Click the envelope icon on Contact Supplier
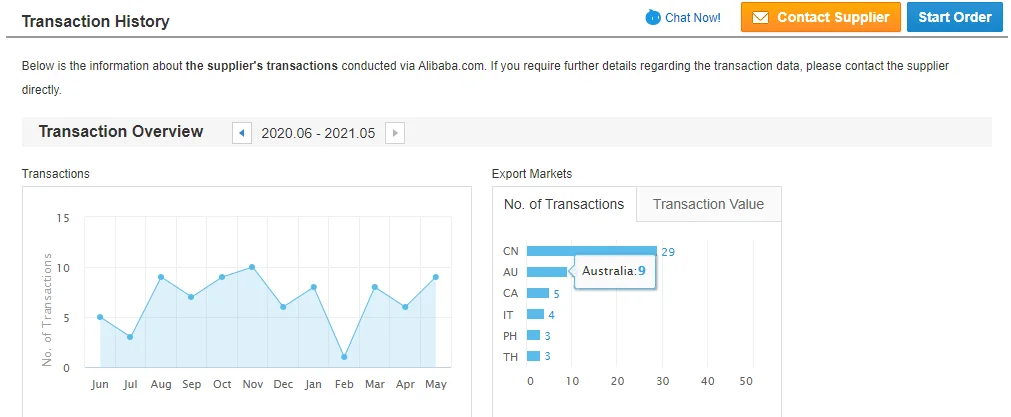This screenshot has height=417, width=1011. [x=760, y=18]
